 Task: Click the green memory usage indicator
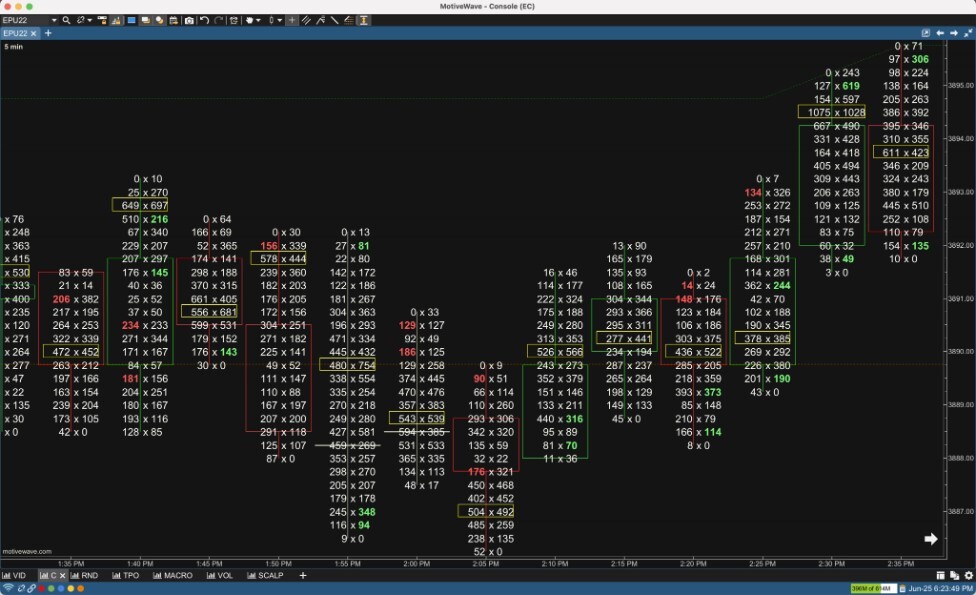(x=873, y=588)
